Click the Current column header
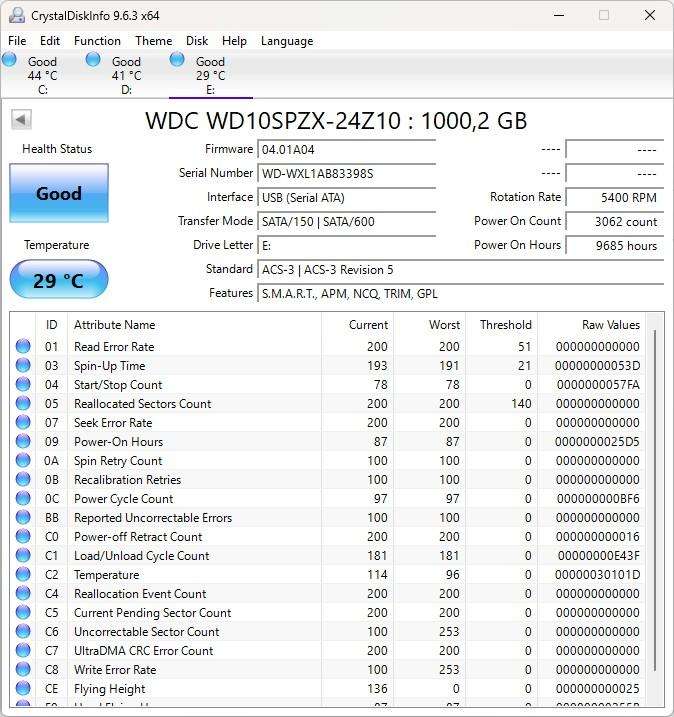 358,325
